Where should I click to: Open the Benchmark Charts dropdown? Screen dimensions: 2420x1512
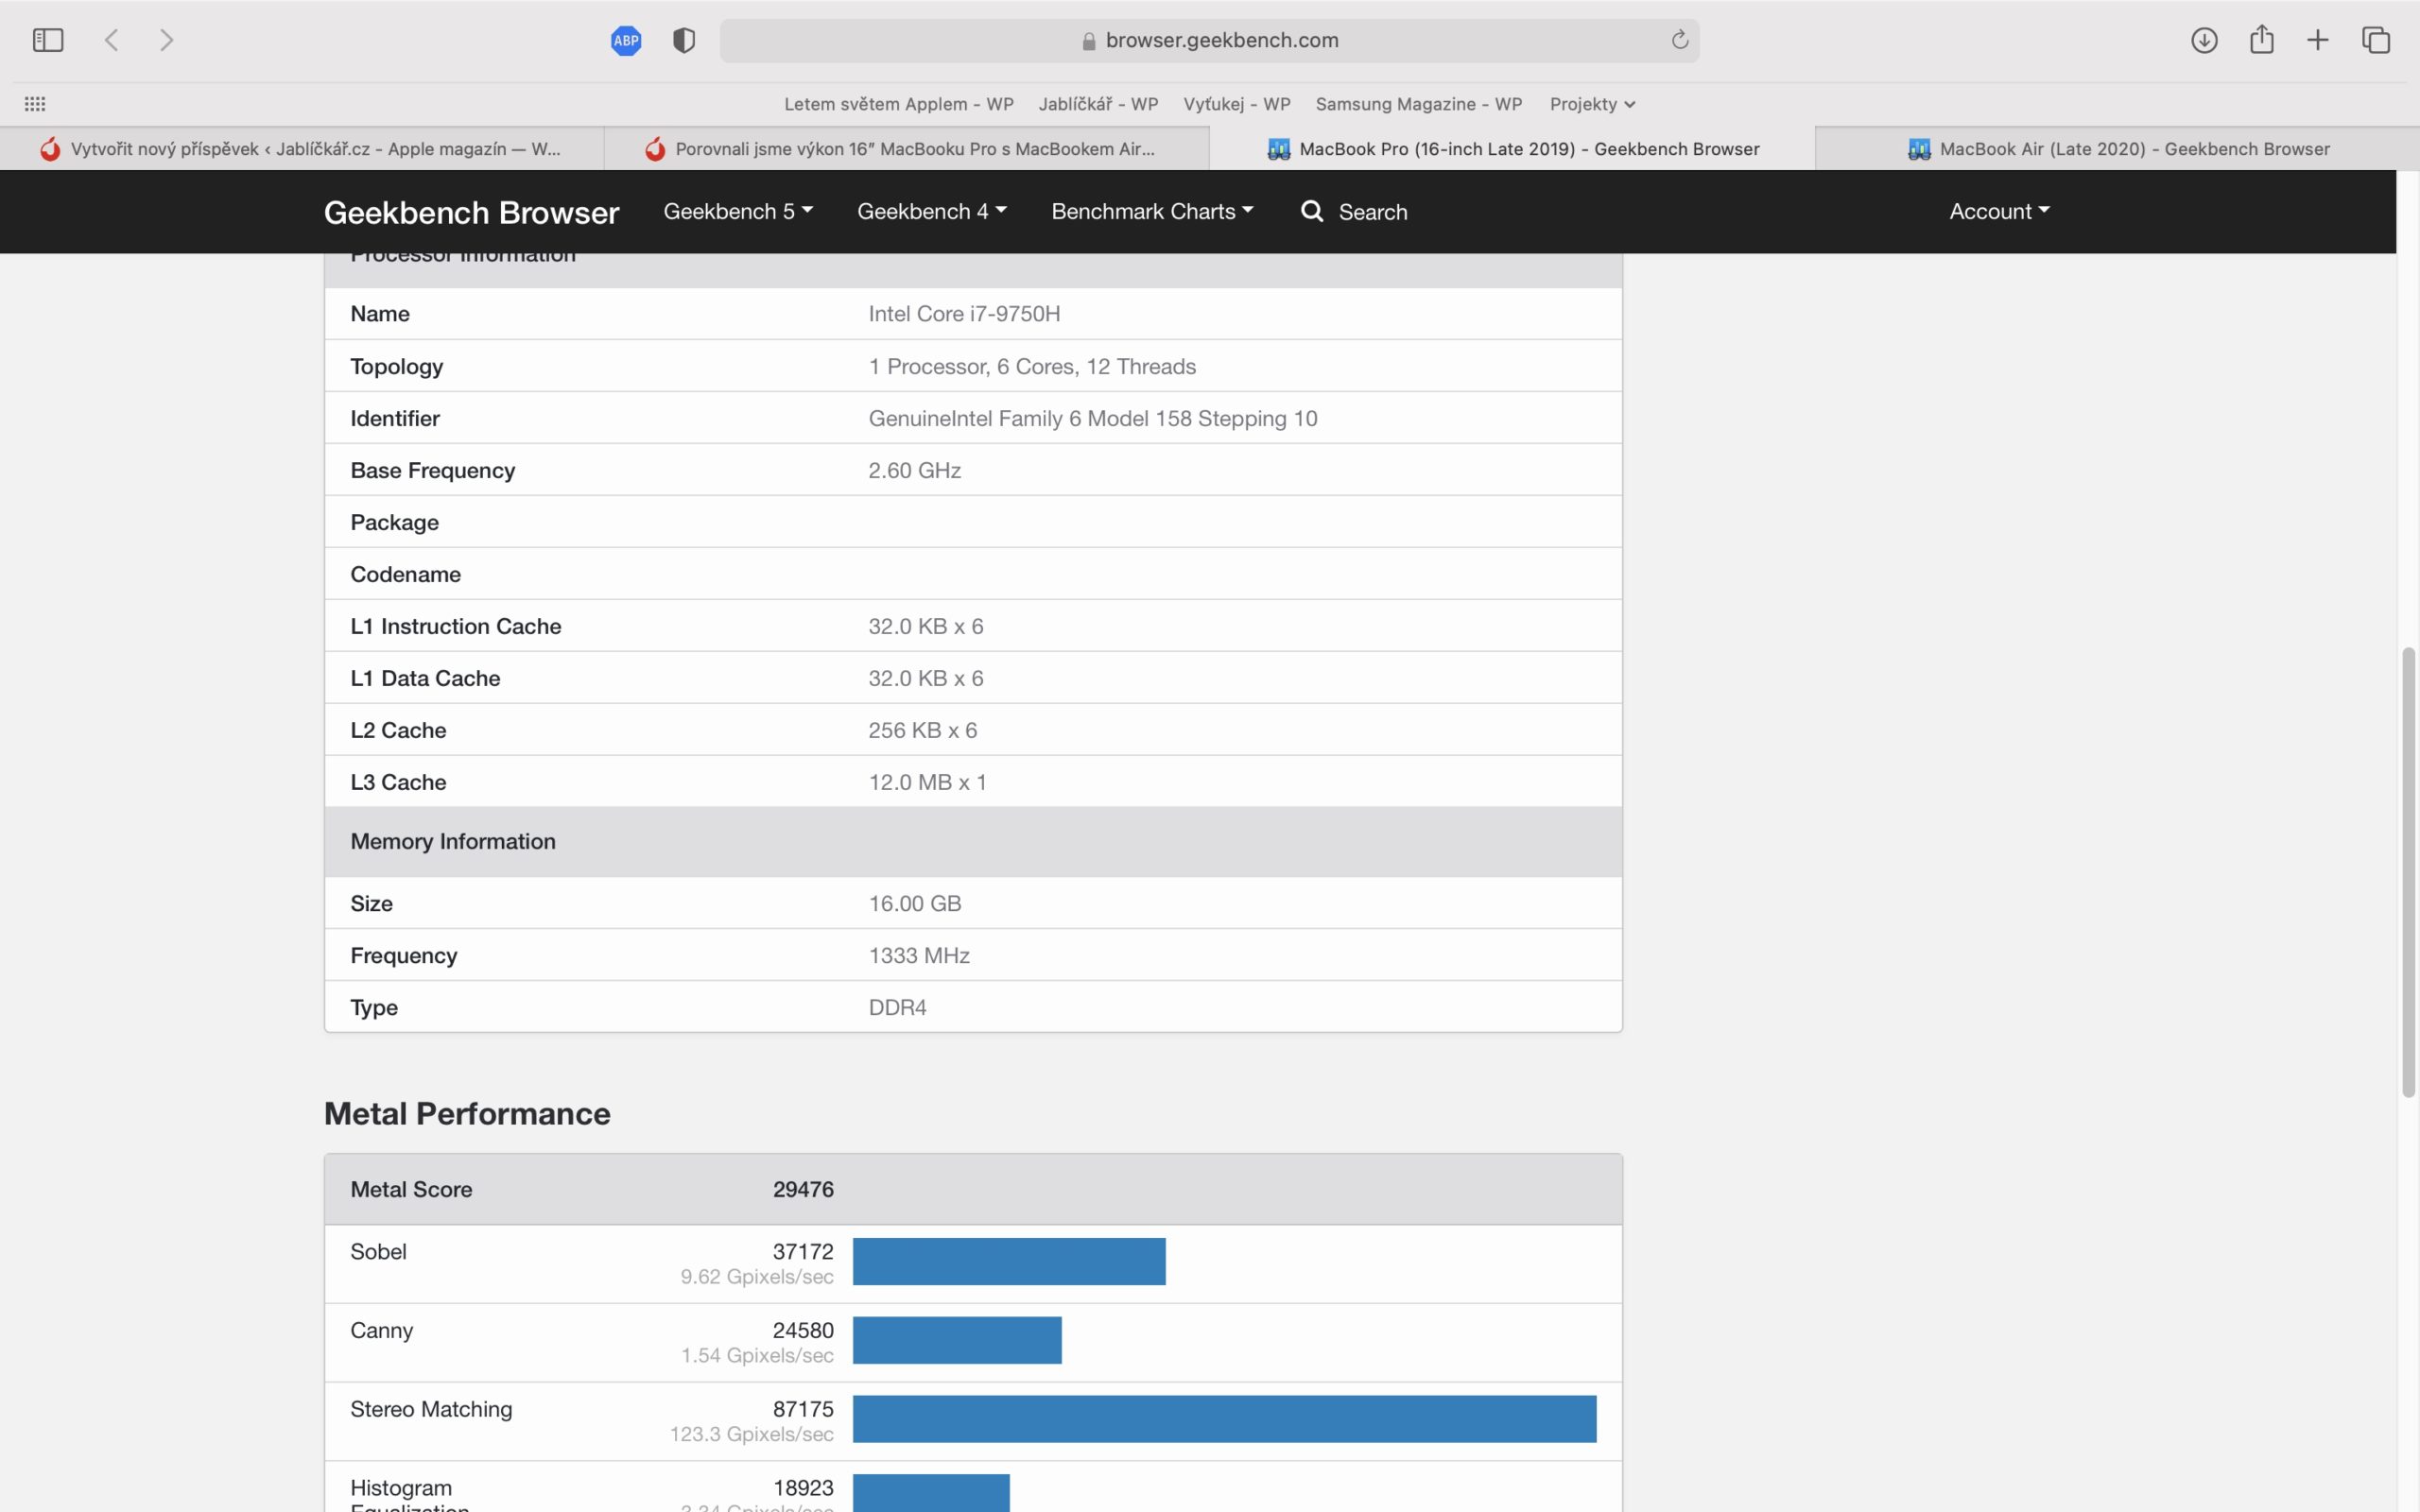pos(1152,211)
